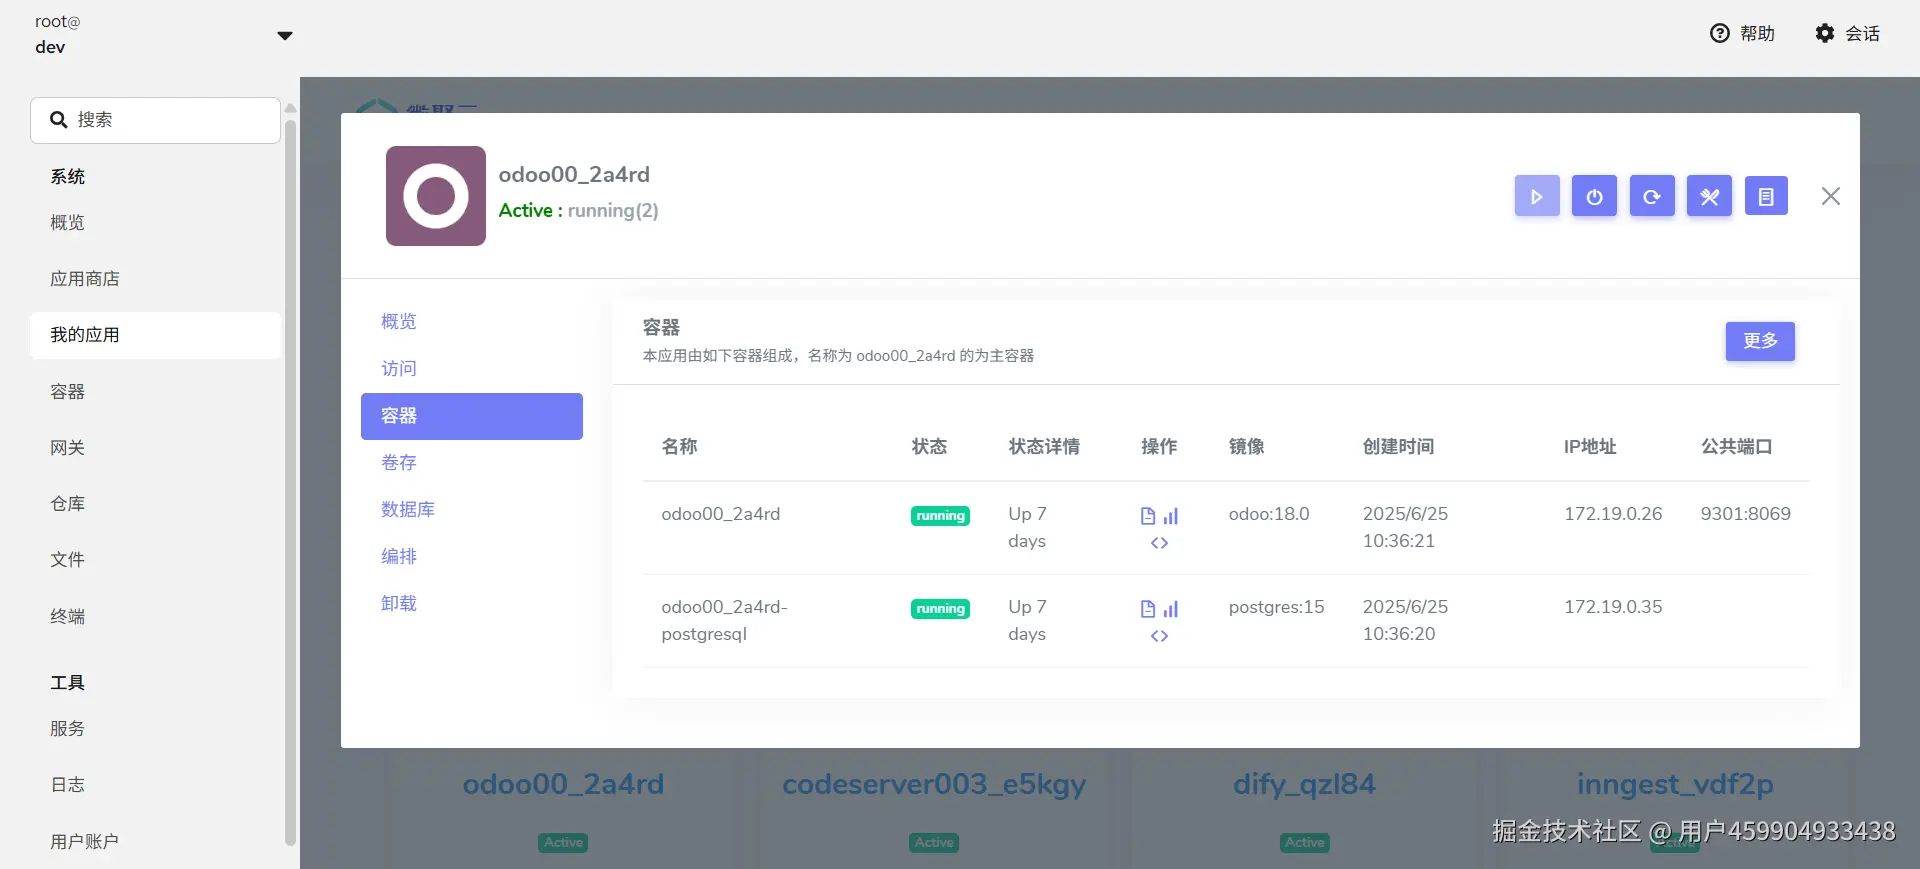Select 我的应用 in sidebar

pos(155,335)
